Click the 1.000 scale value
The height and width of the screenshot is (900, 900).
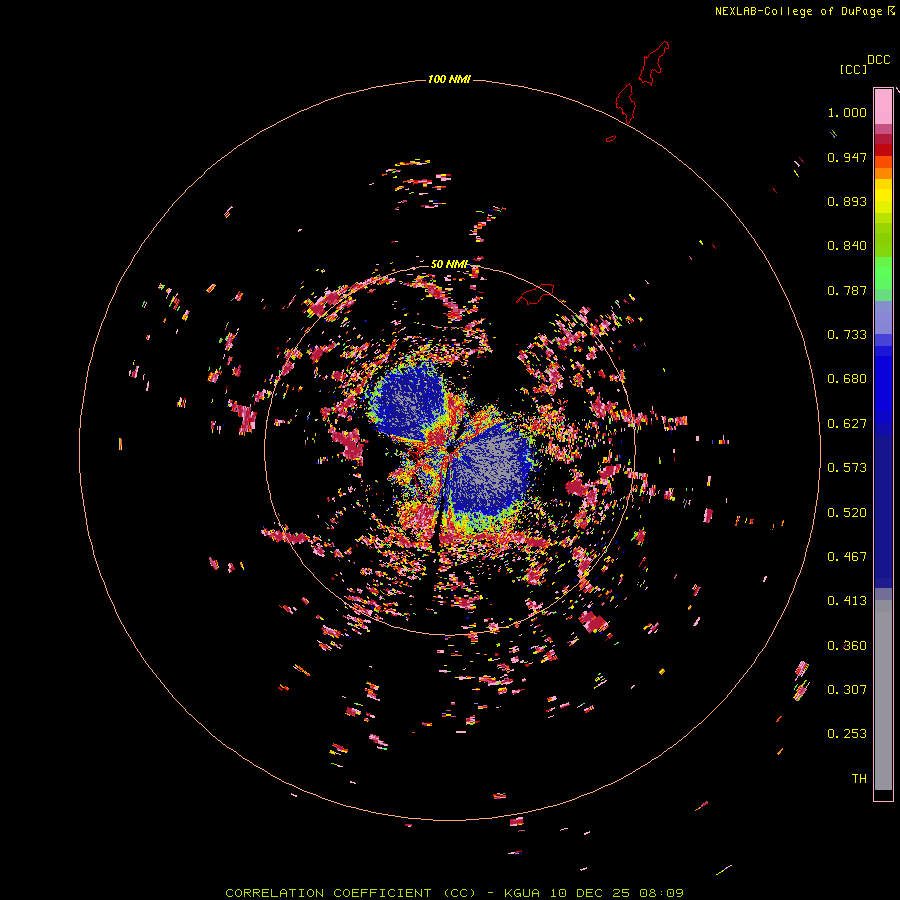847,112
